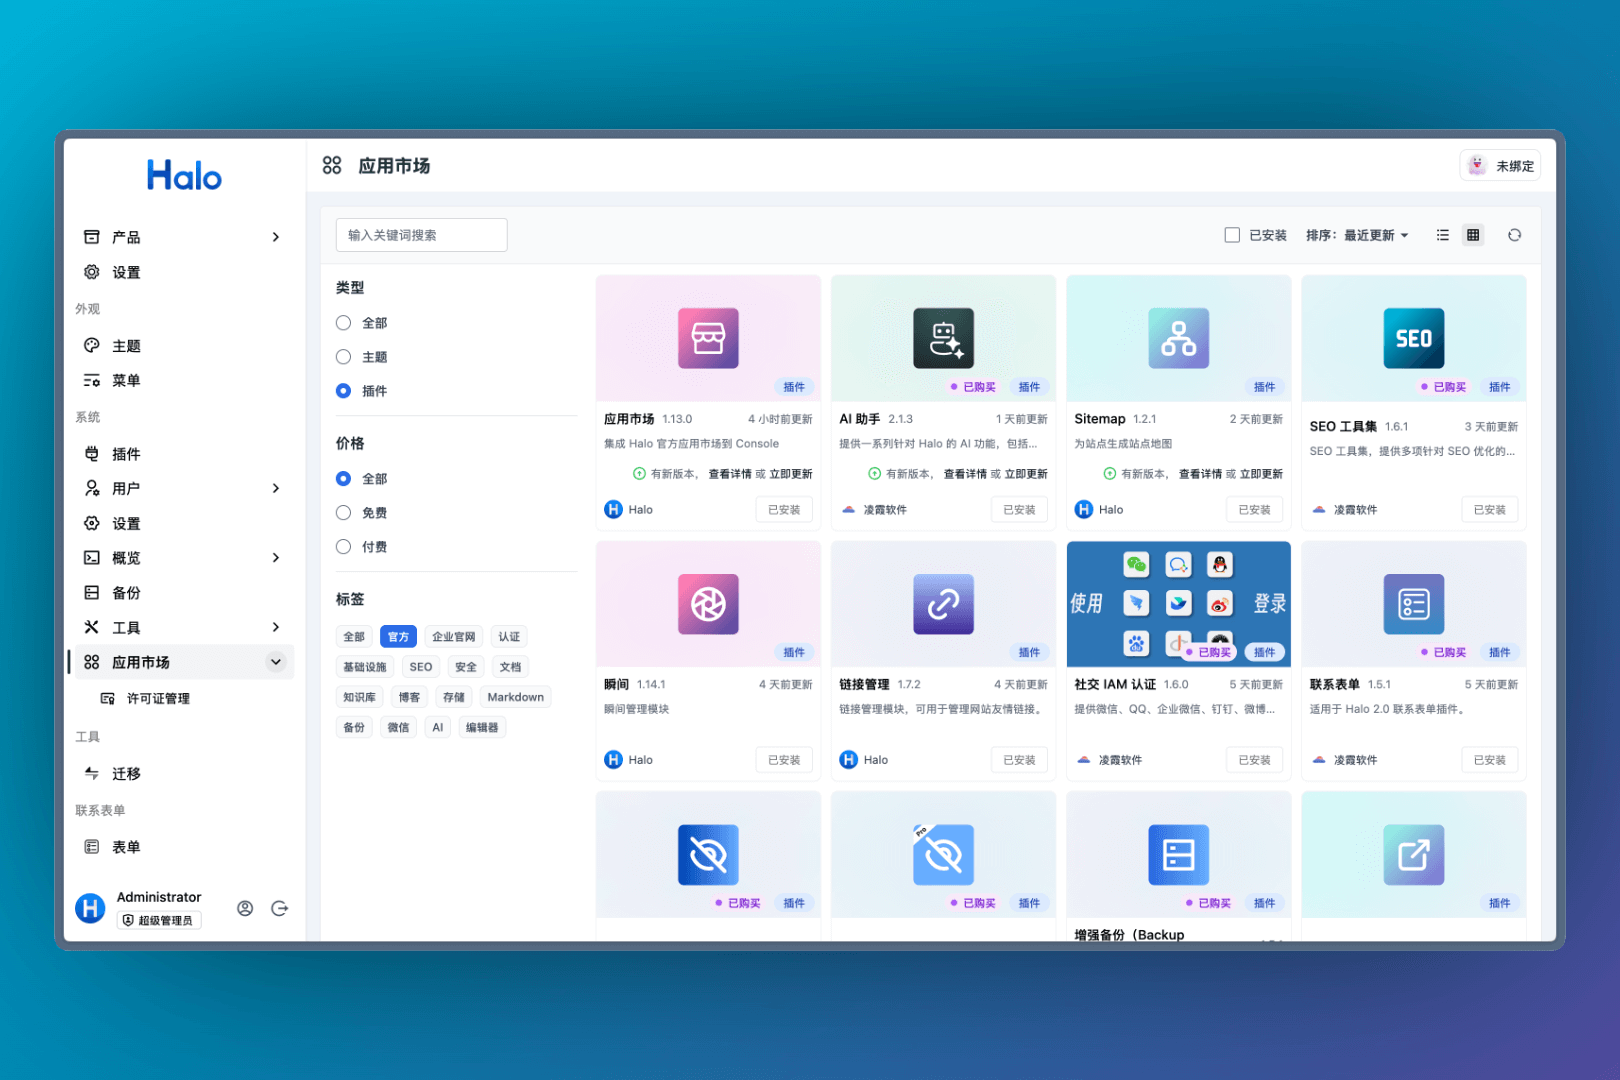Open the 备份 sidebar menu item
Viewport: 1620px width, 1080px height.
point(126,593)
